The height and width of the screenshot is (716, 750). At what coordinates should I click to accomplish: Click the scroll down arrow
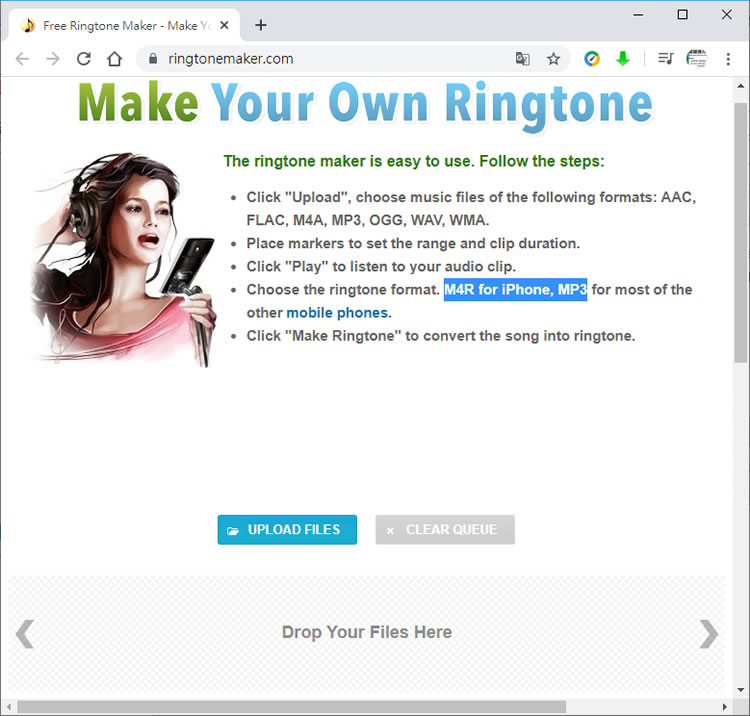740,690
